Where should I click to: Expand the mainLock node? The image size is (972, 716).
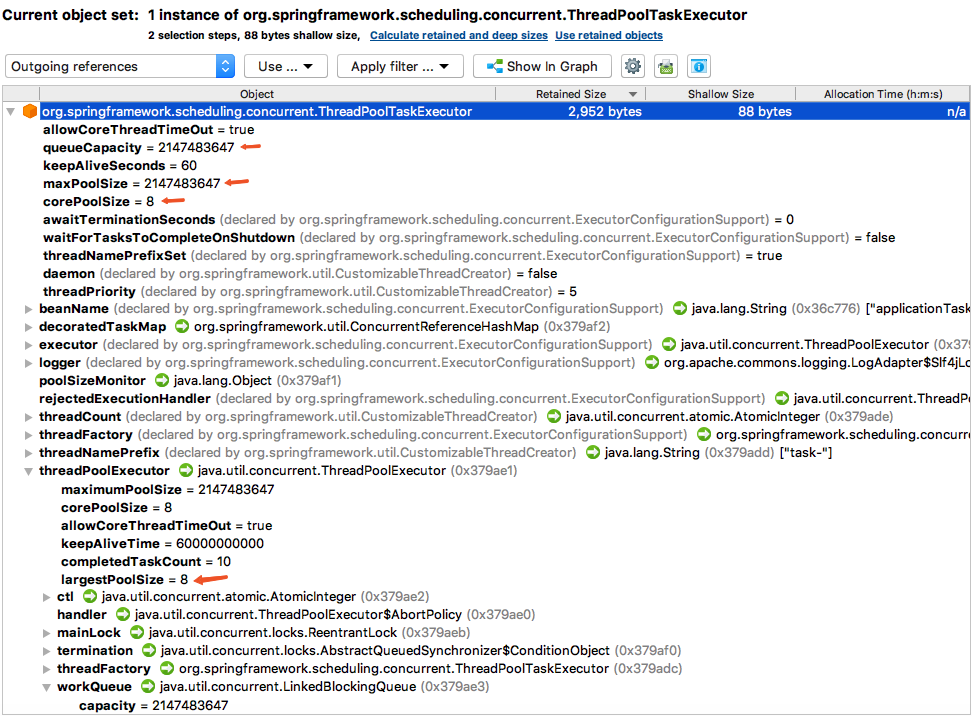pos(46,632)
